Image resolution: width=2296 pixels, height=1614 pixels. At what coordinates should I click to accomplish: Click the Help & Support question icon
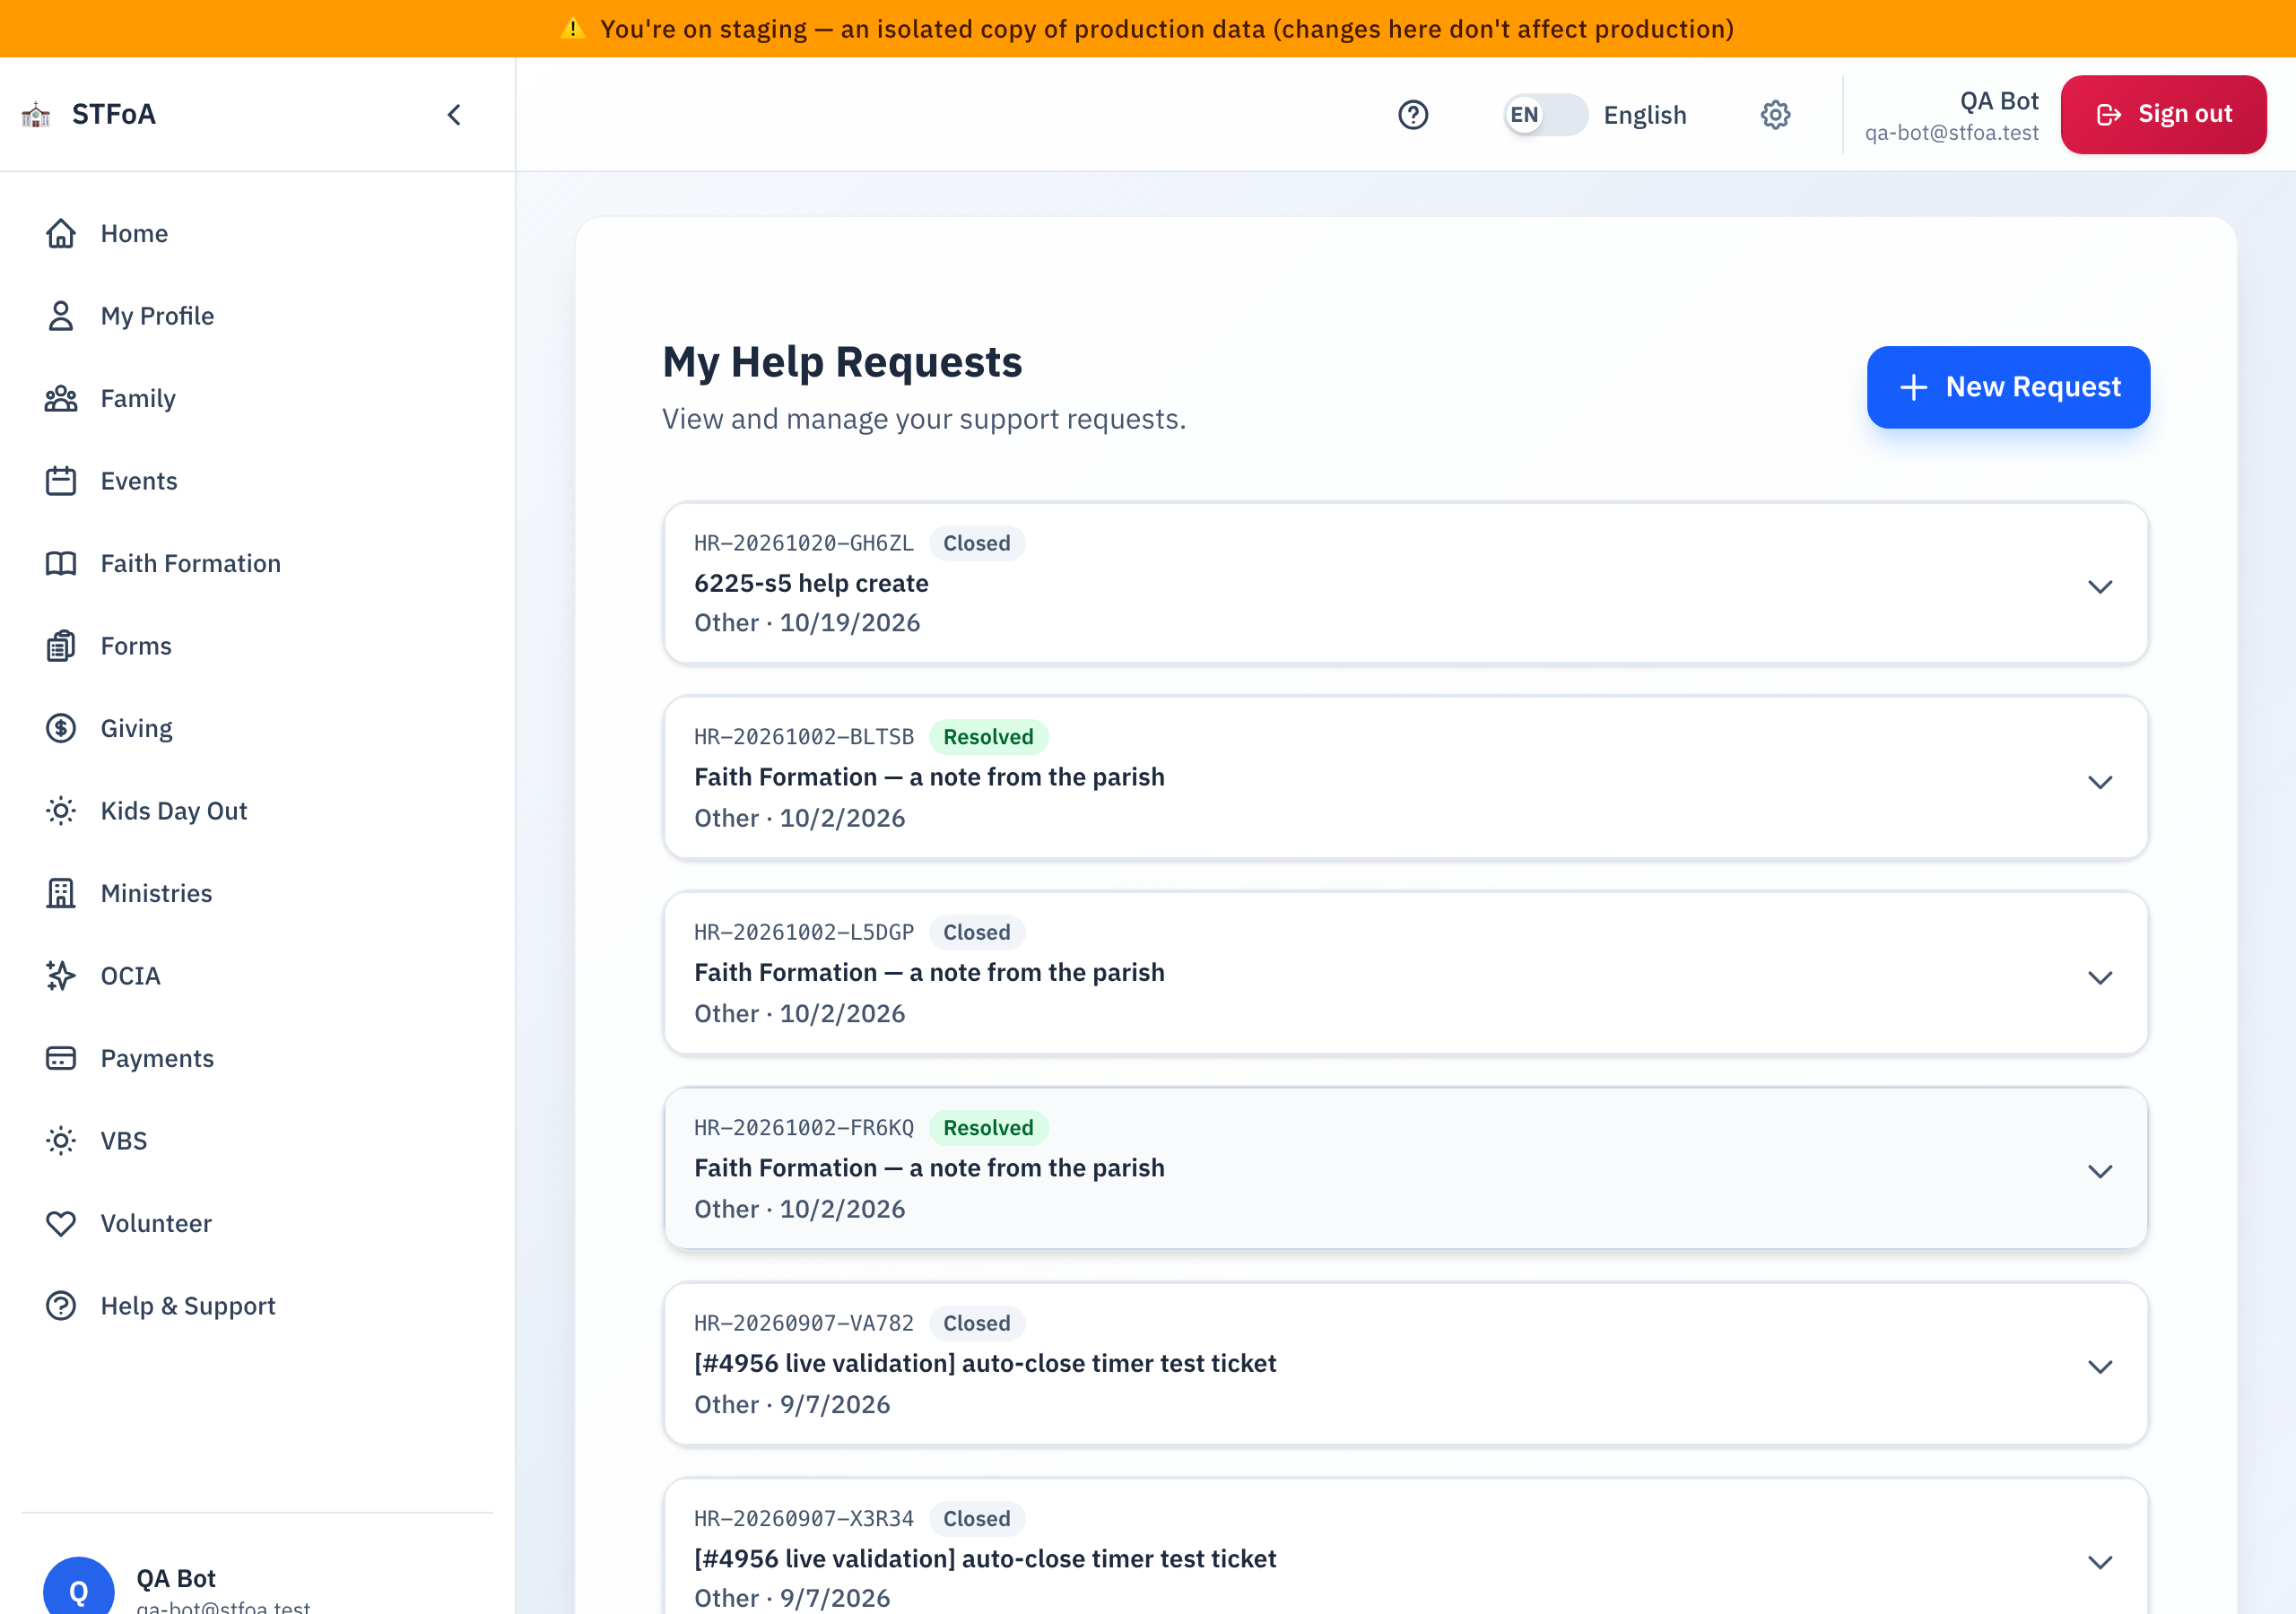(61, 1306)
